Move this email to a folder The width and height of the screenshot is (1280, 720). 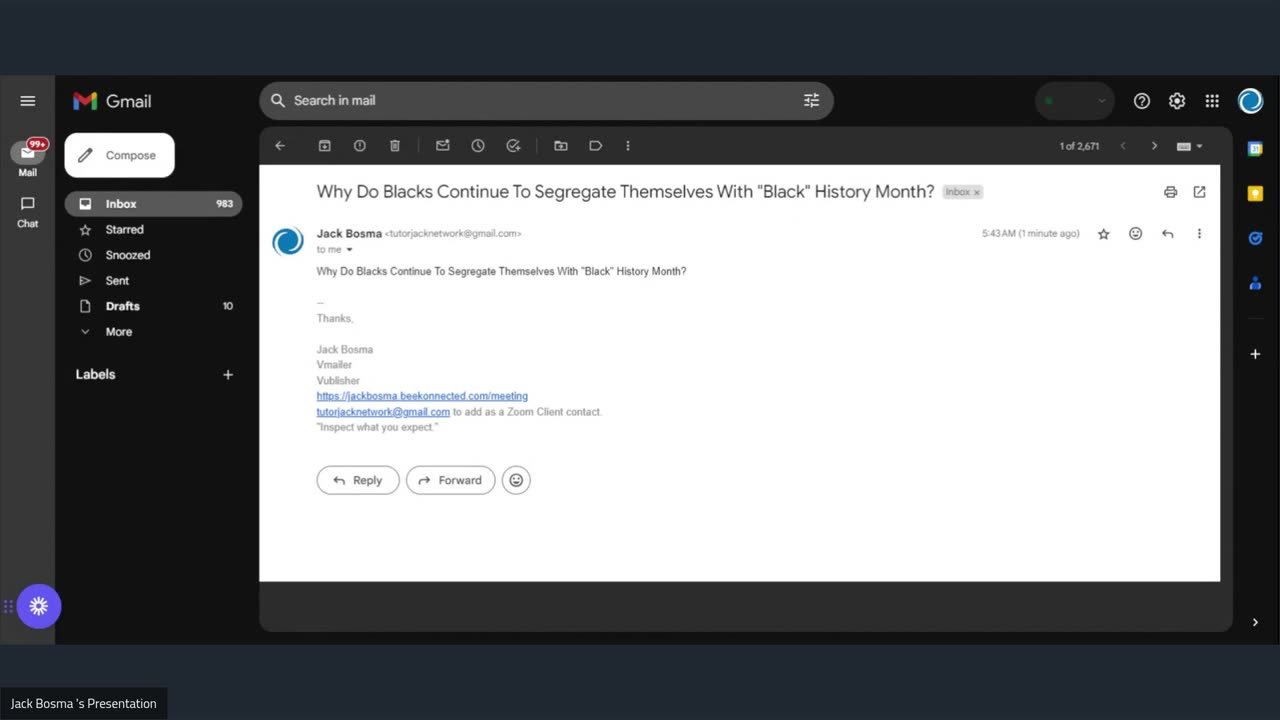click(561, 146)
